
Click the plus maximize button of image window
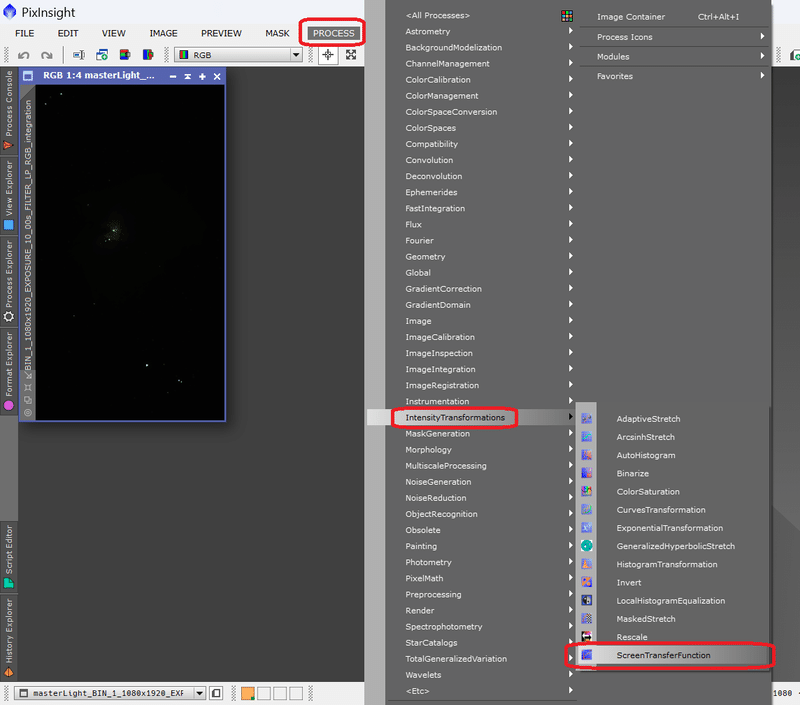[202, 77]
